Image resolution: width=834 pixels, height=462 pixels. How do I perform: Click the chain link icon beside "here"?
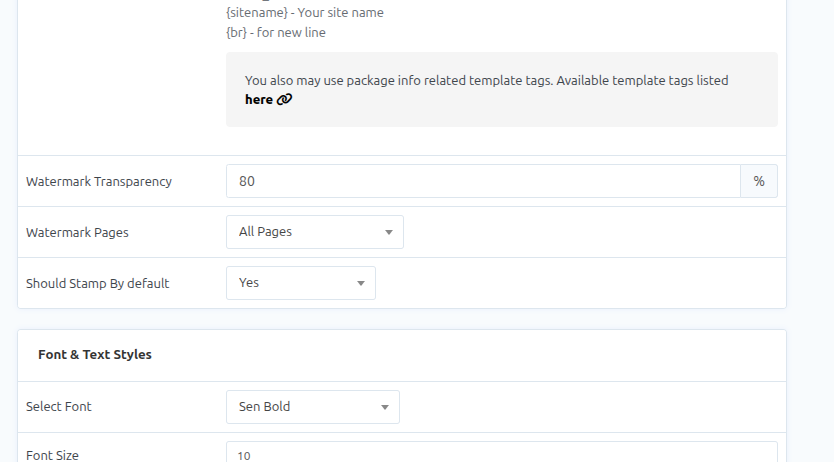[x=285, y=100]
